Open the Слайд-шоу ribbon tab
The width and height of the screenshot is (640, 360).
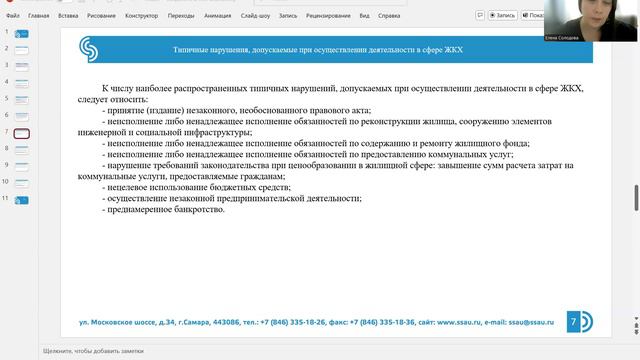point(255,16)
